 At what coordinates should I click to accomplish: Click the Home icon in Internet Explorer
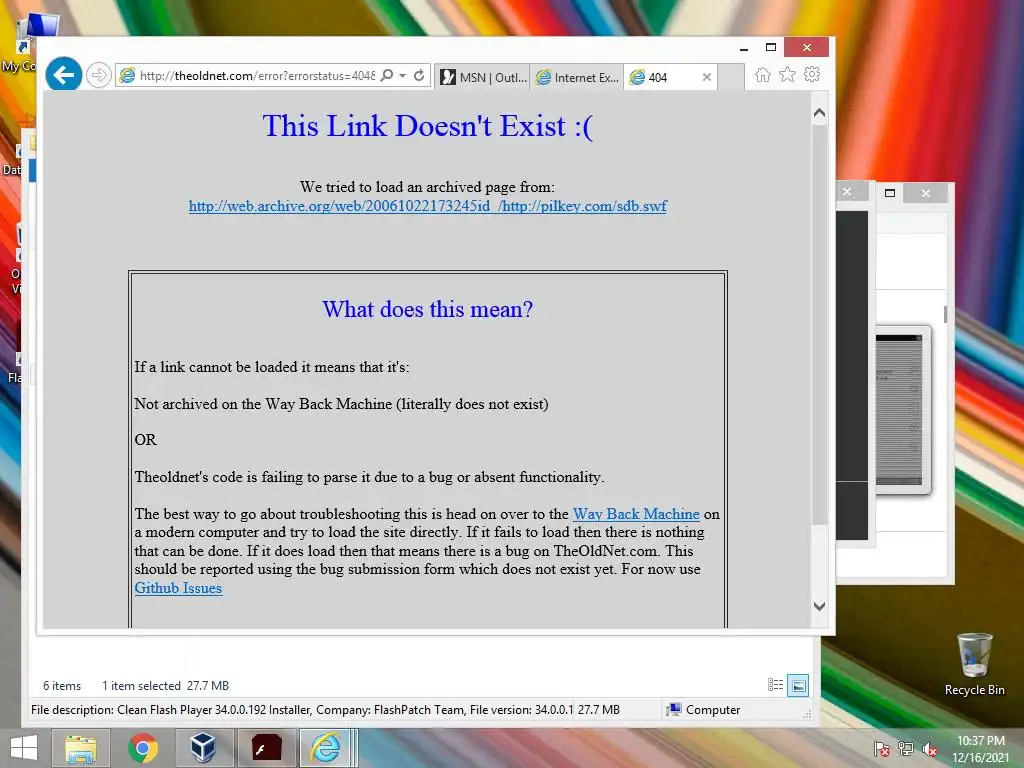tap(763, 74)
